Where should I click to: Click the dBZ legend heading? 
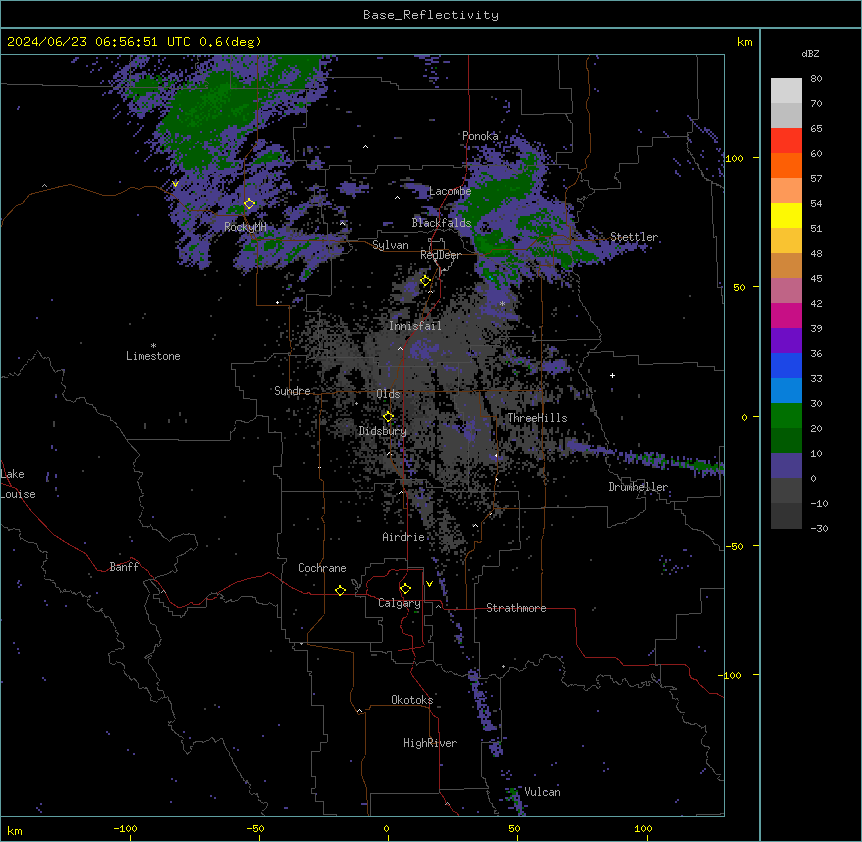[x=810, y=53]
